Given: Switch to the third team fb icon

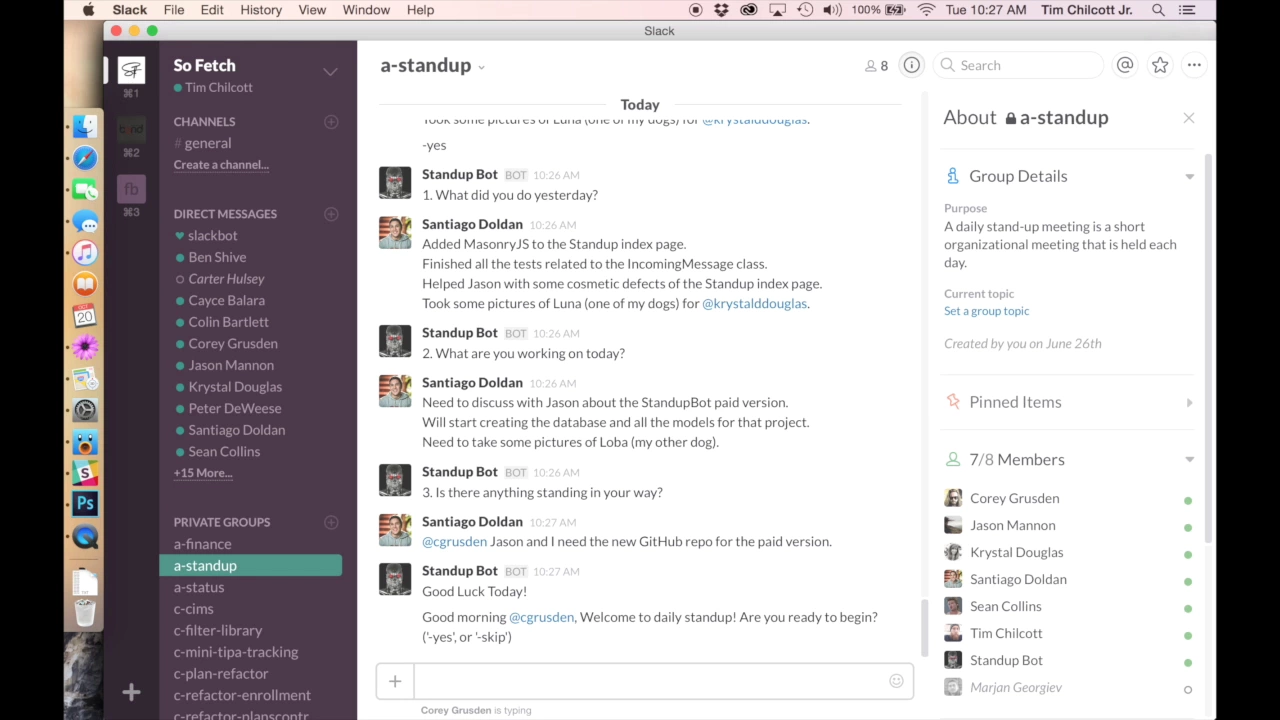Looking at the screenshot, I should coord(131,189).
